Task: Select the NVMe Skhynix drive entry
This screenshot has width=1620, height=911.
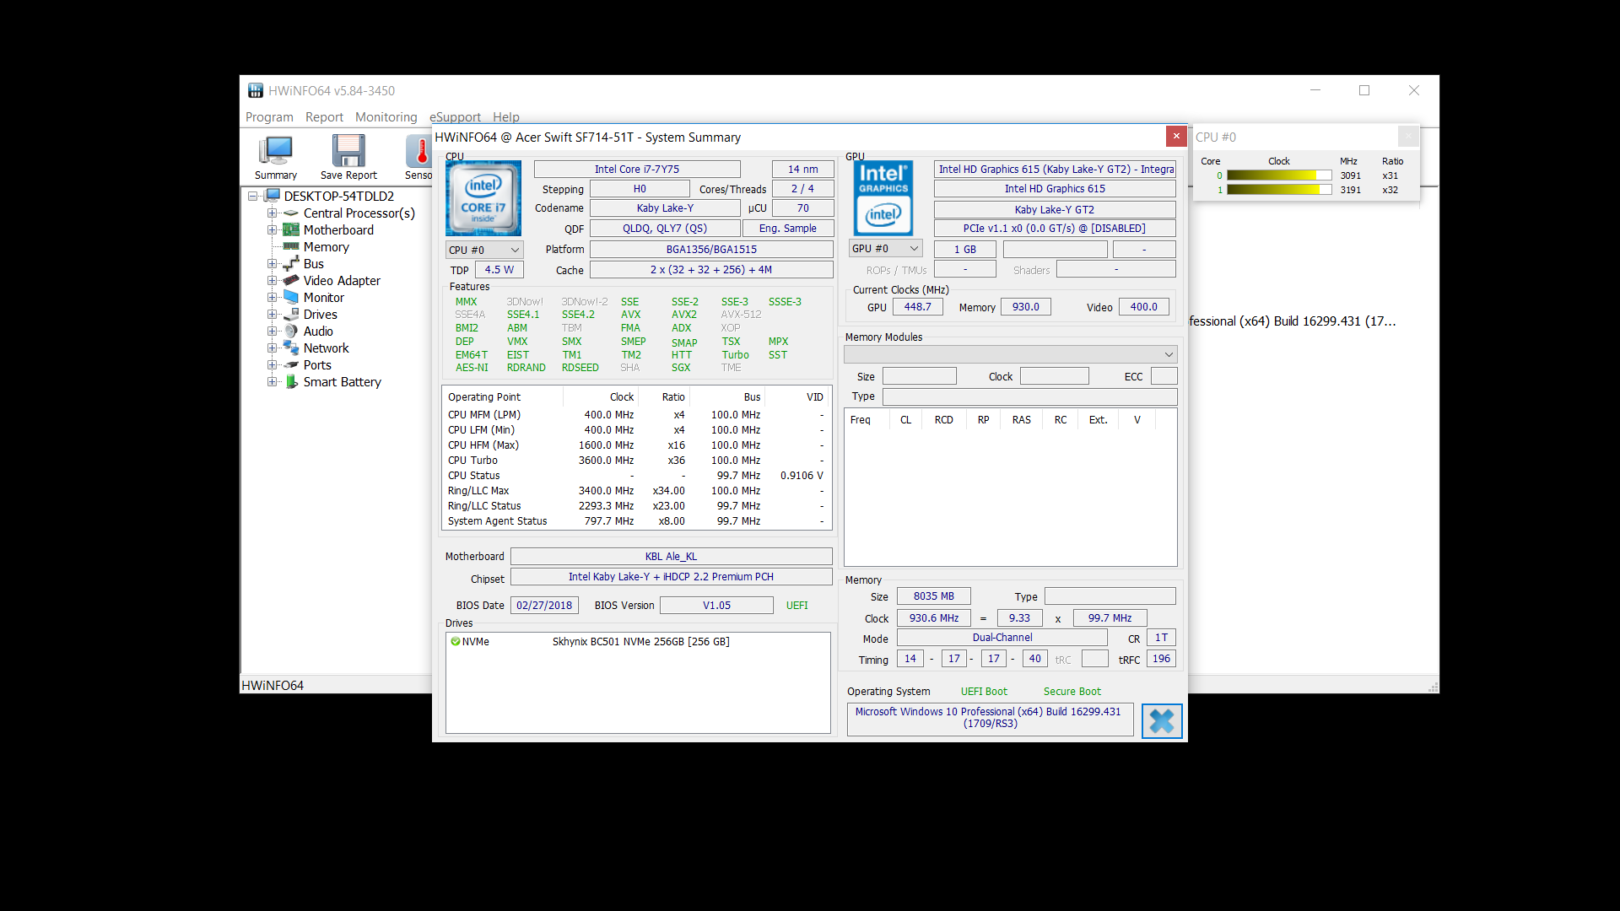Action: click(x=640, y=642)
